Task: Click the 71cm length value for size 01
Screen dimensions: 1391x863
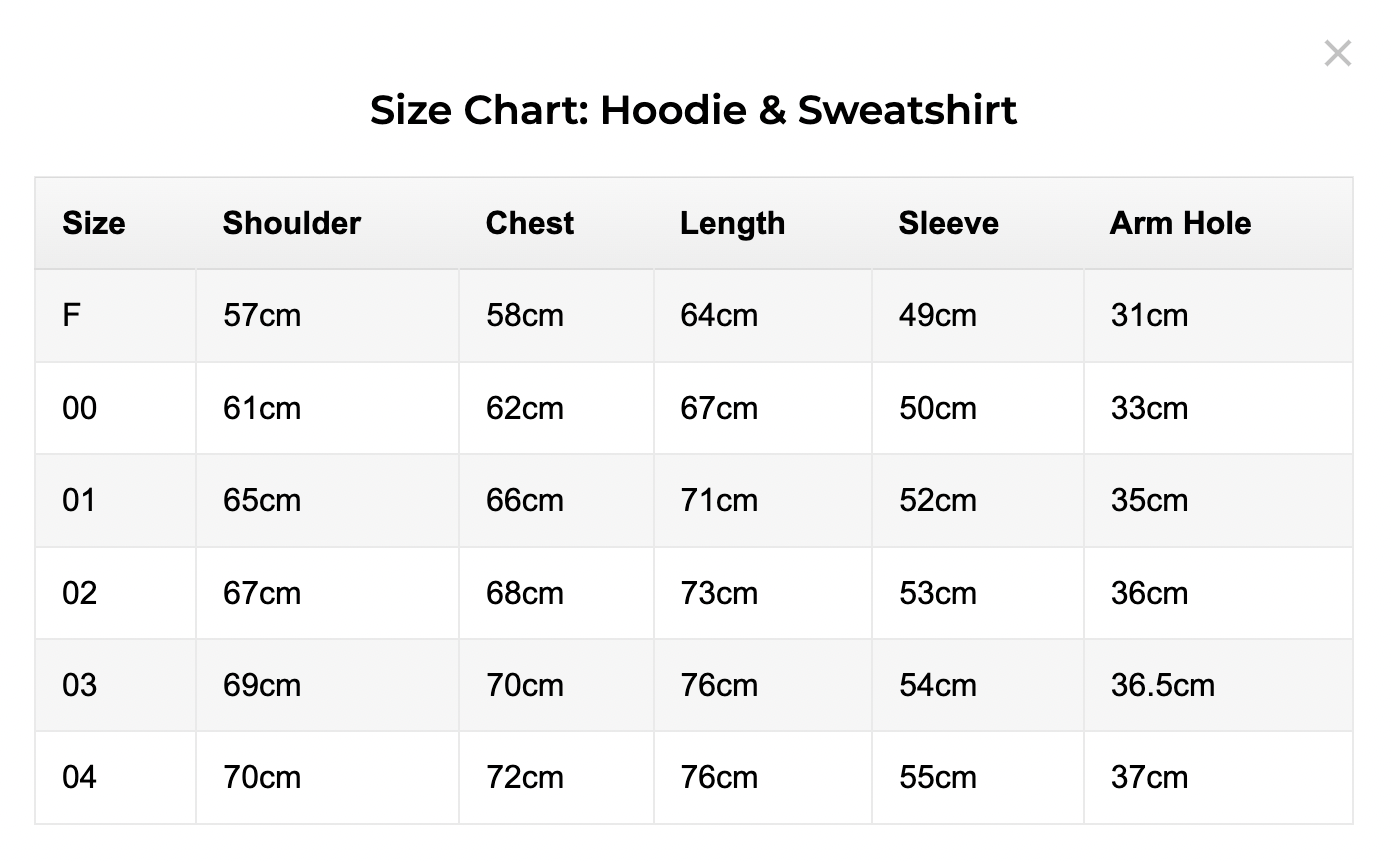Action: tap(719, 500)
